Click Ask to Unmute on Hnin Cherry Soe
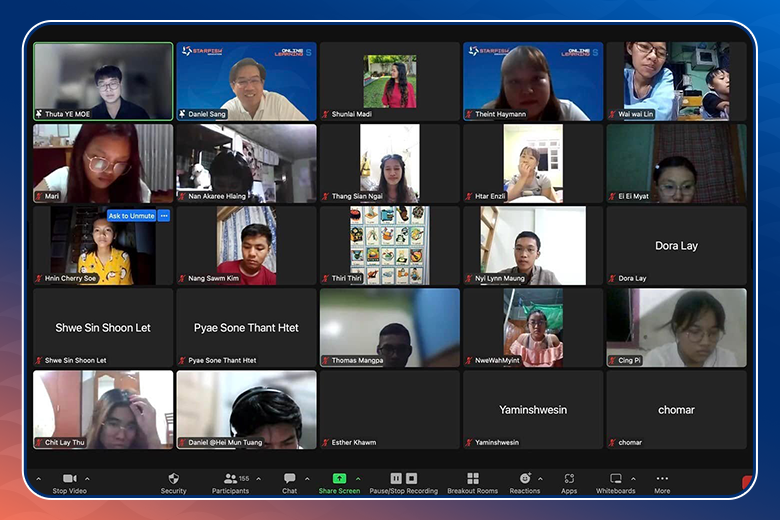Screen dimensions: 780x520 pos(131,216)
